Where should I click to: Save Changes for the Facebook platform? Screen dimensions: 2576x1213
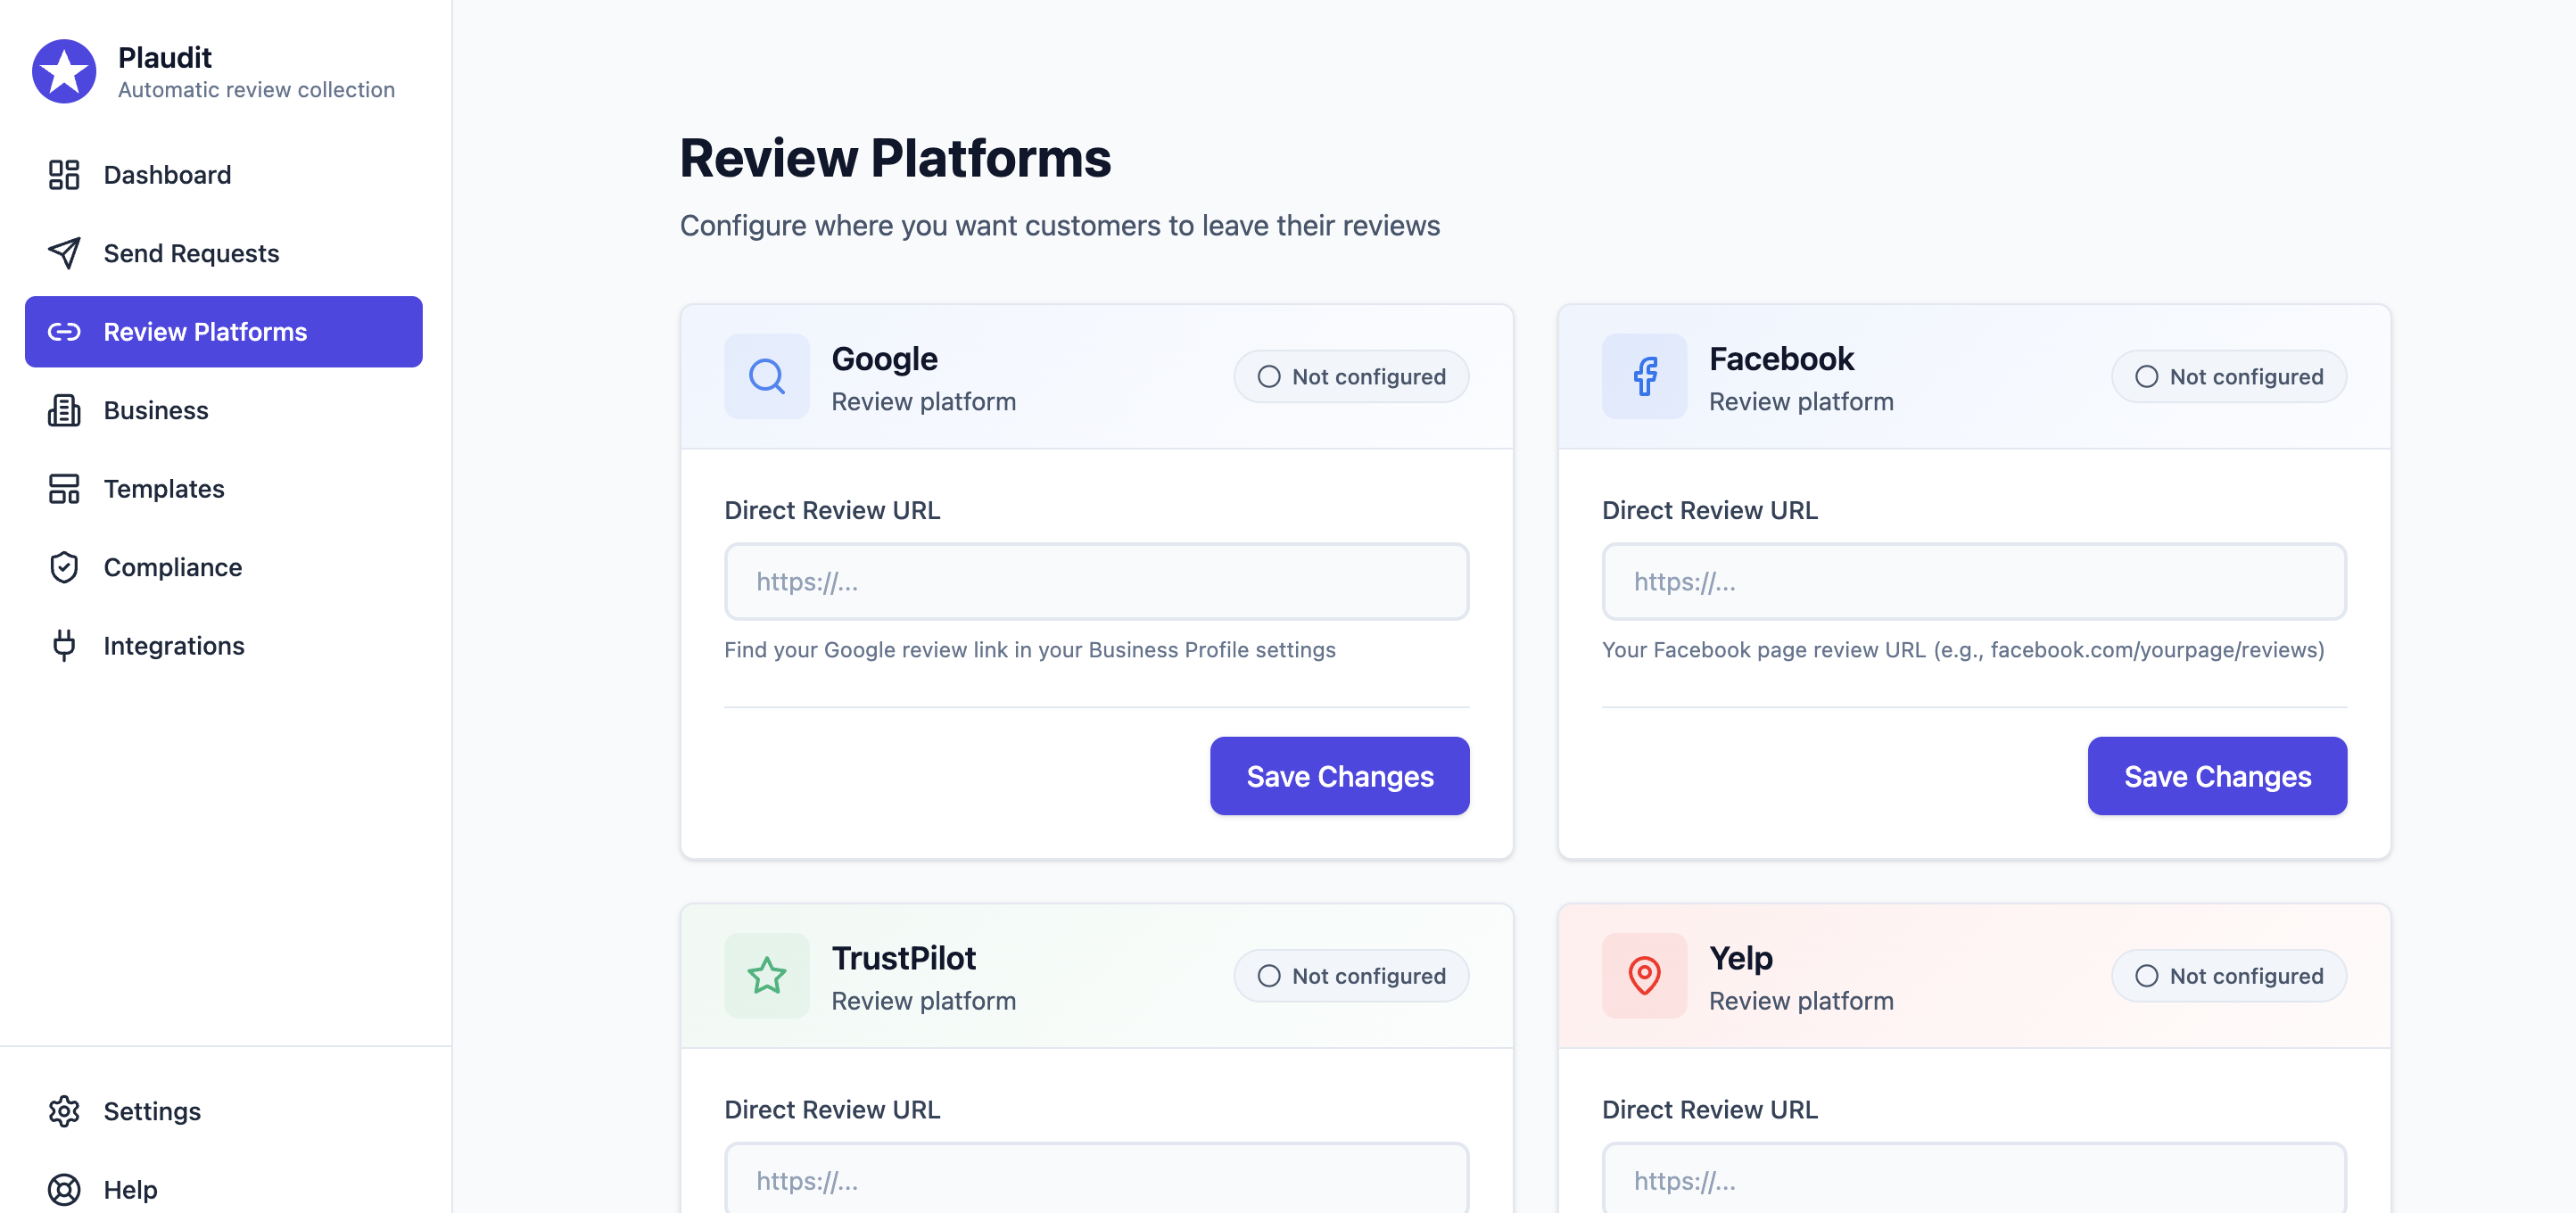click(2216, 776)
